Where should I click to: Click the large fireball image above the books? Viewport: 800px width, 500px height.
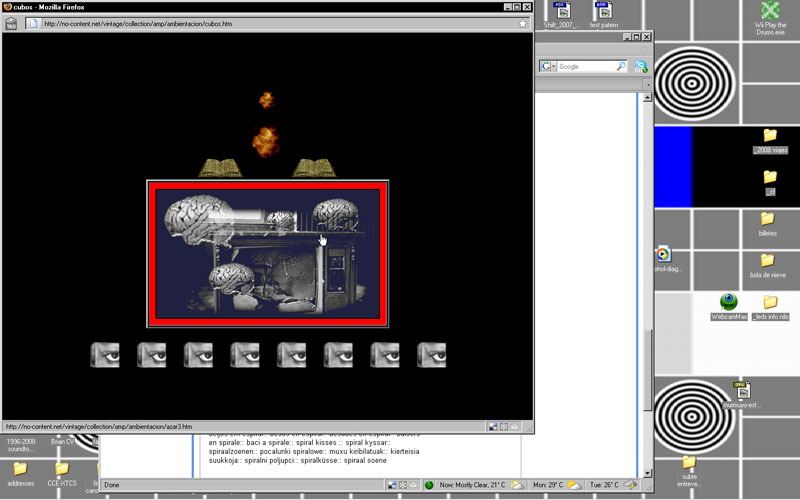click(266, 139)
